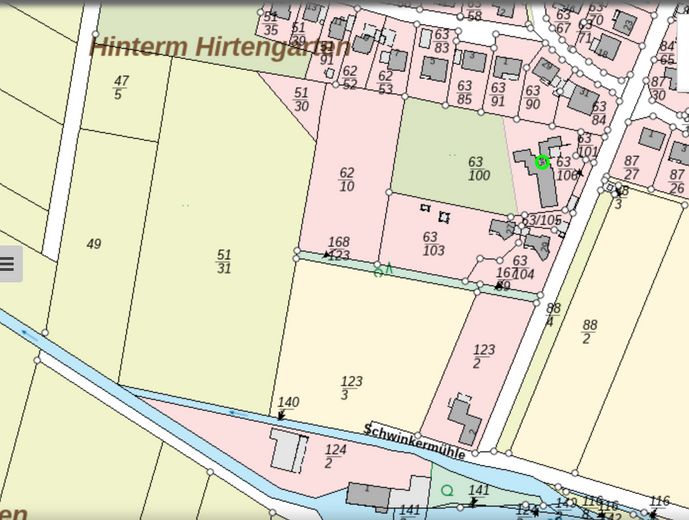
Task: Select the grey building in parcel 123/2
Action: point(464,419)
